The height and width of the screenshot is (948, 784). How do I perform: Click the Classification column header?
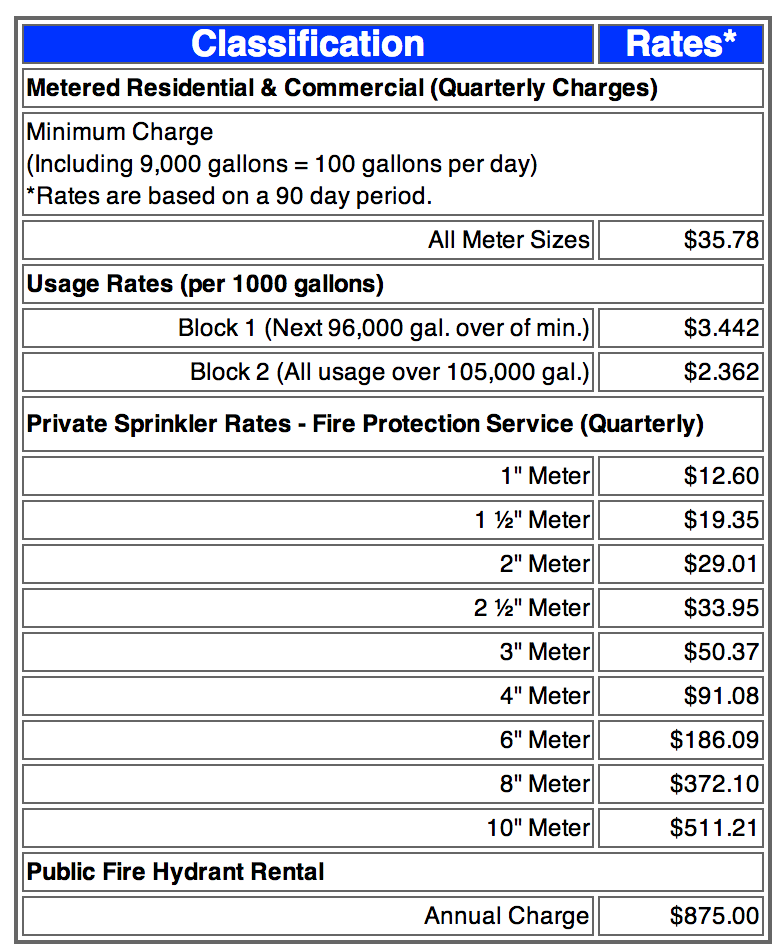click(x=308, y=44)
